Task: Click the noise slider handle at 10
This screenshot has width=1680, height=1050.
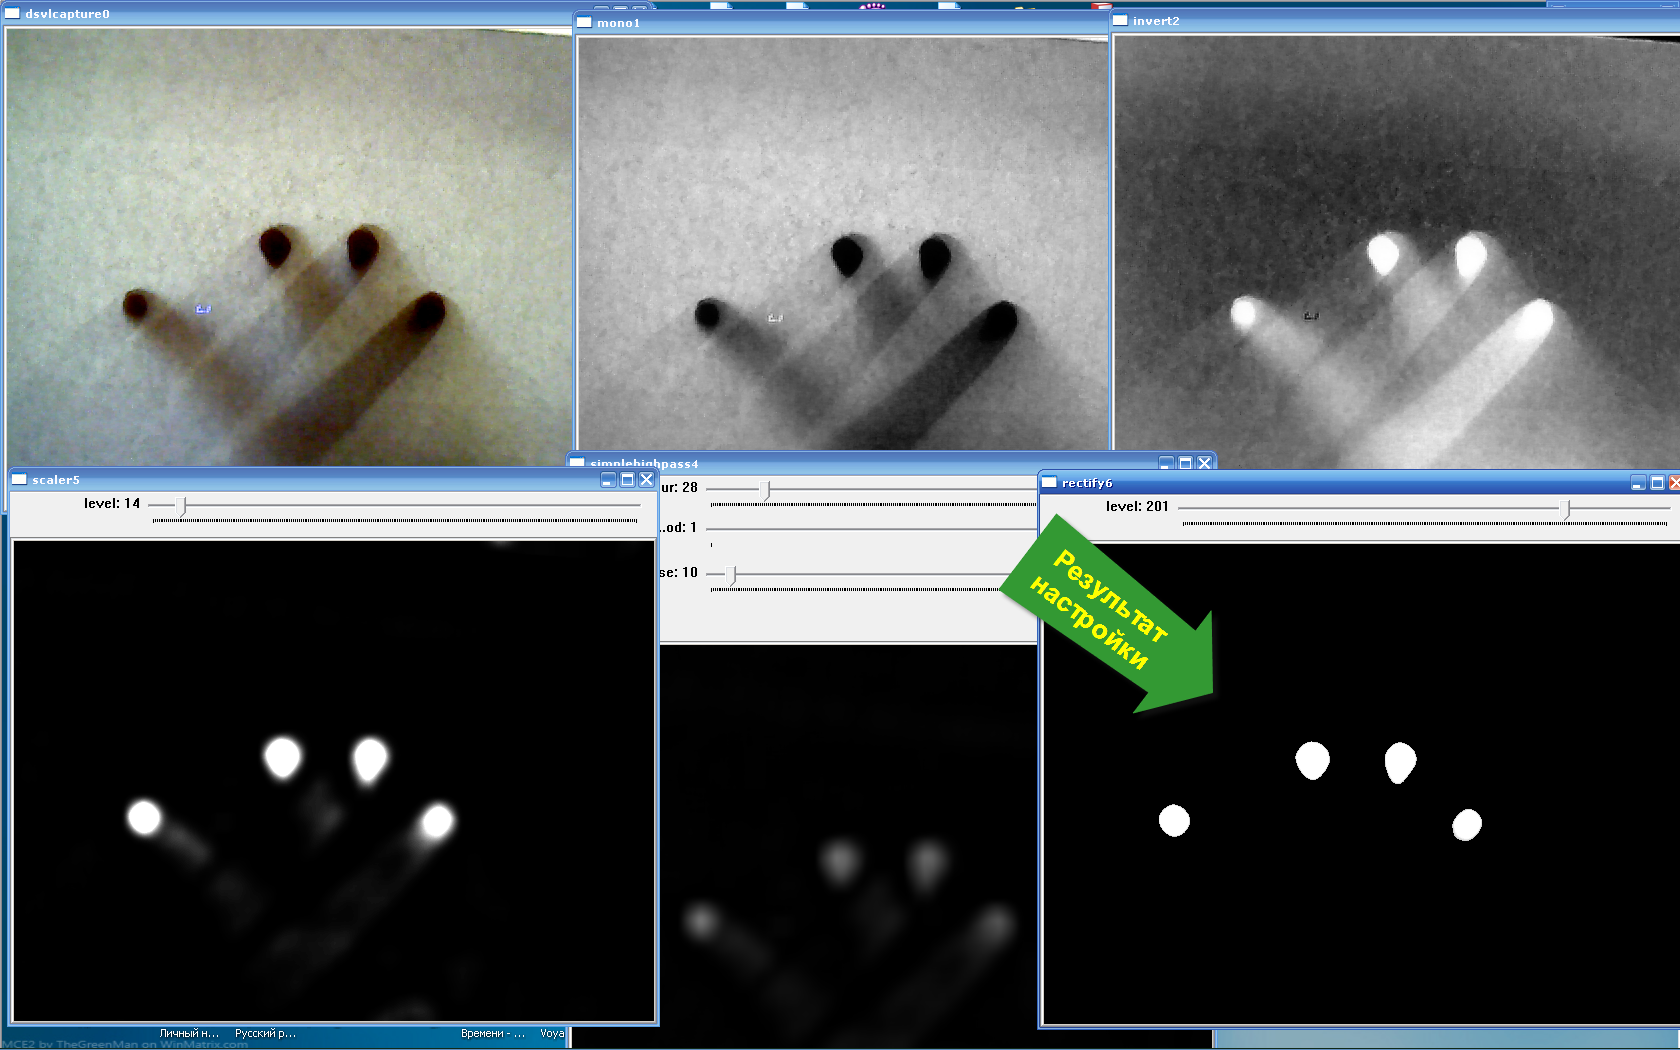Action: coord(731,574)
